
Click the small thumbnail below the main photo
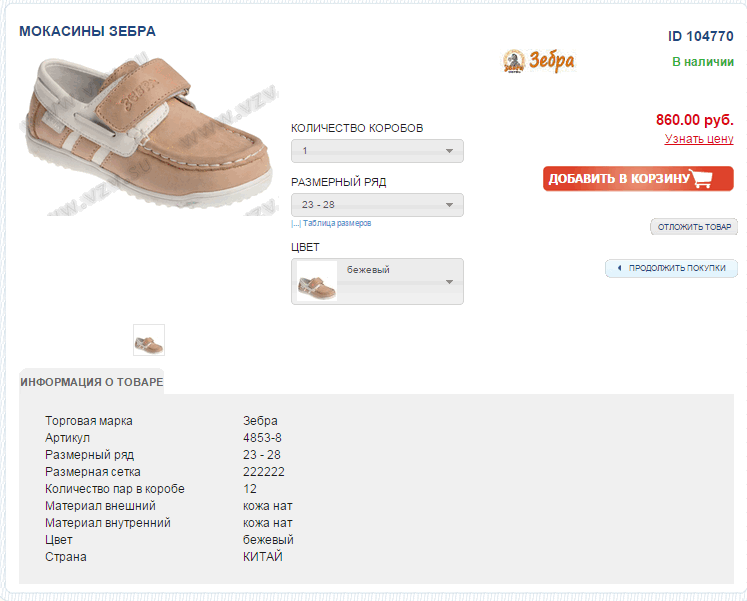point(149,340)
